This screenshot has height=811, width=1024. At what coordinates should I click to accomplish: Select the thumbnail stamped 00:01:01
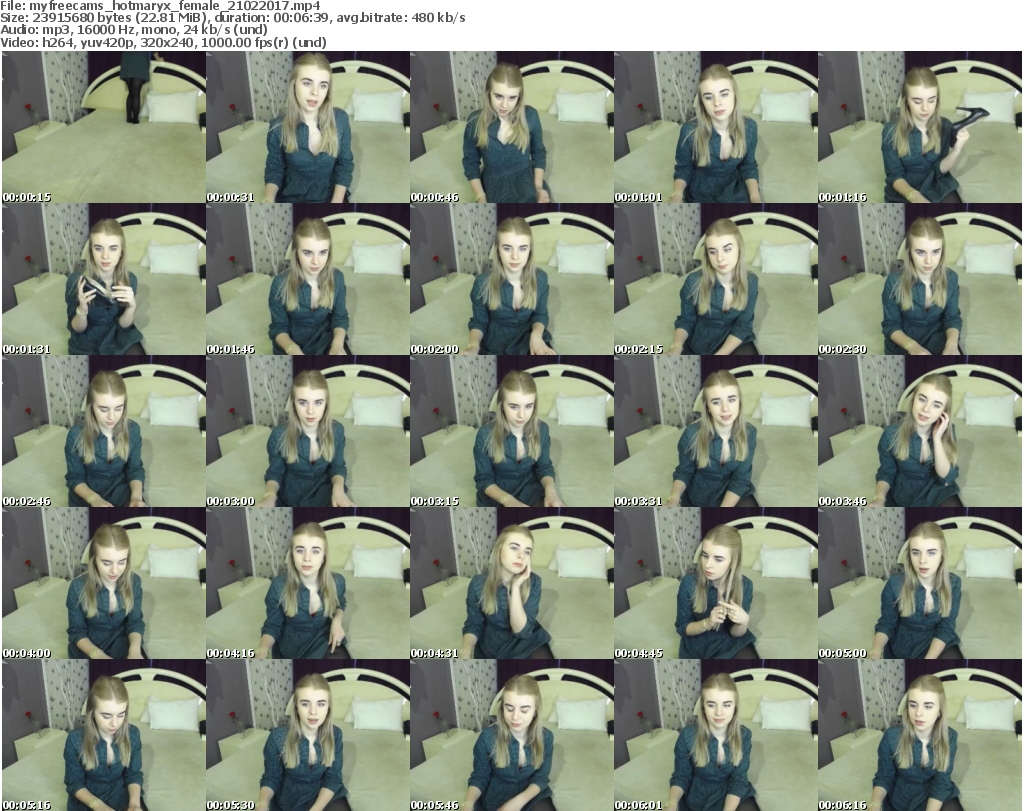(x=716, y=127)
